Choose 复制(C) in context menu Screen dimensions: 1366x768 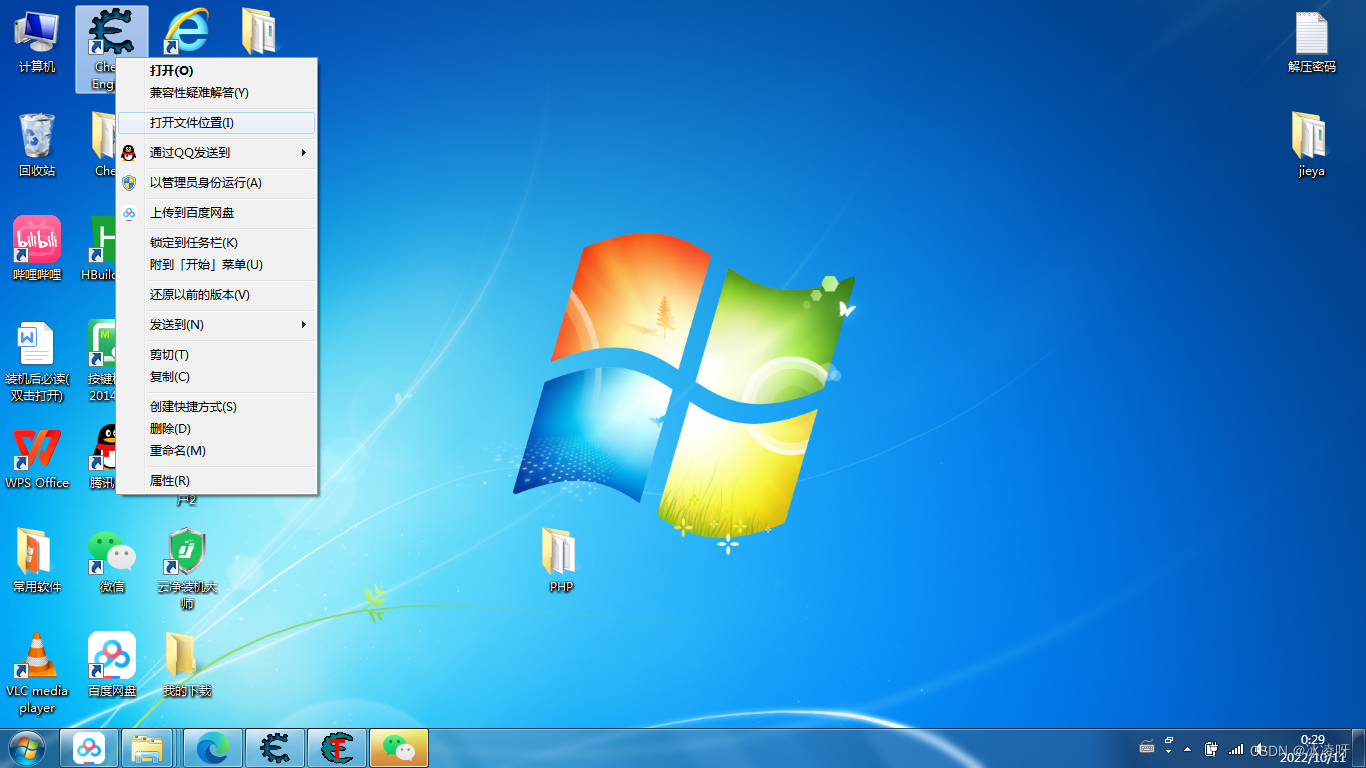217,377
